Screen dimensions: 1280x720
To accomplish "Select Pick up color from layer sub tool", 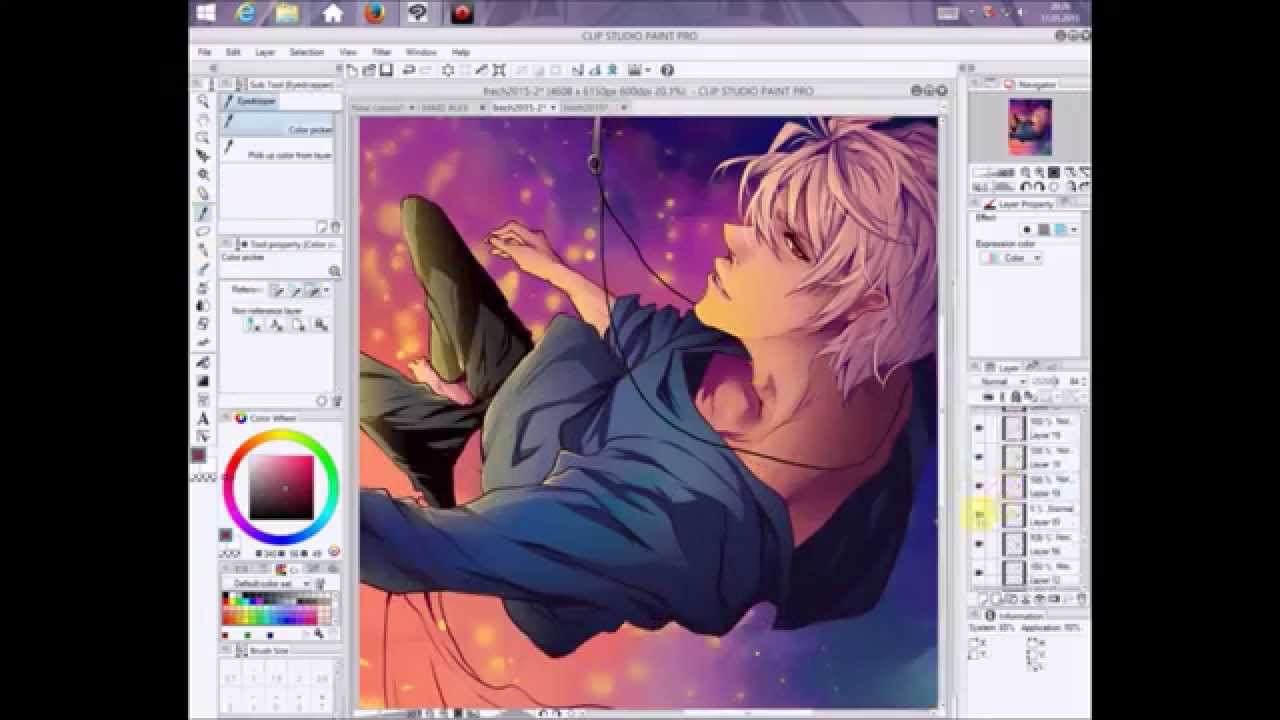I will coord(279,151).
